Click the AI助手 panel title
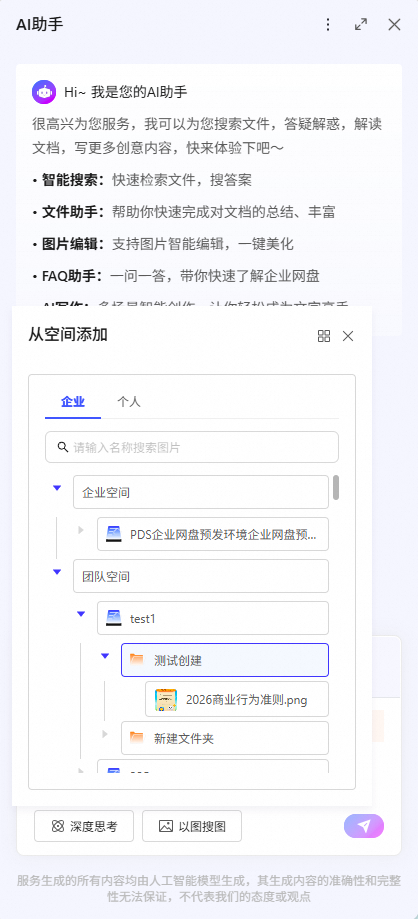418x919 pixels. (x=40, y=25)
